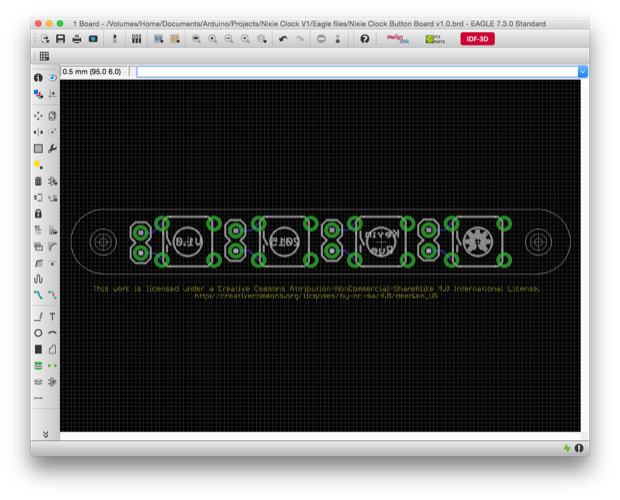620x500 pixels.
Task: Expand the command history dropdown
Action: pyautogui.click(x=583, y=72)
